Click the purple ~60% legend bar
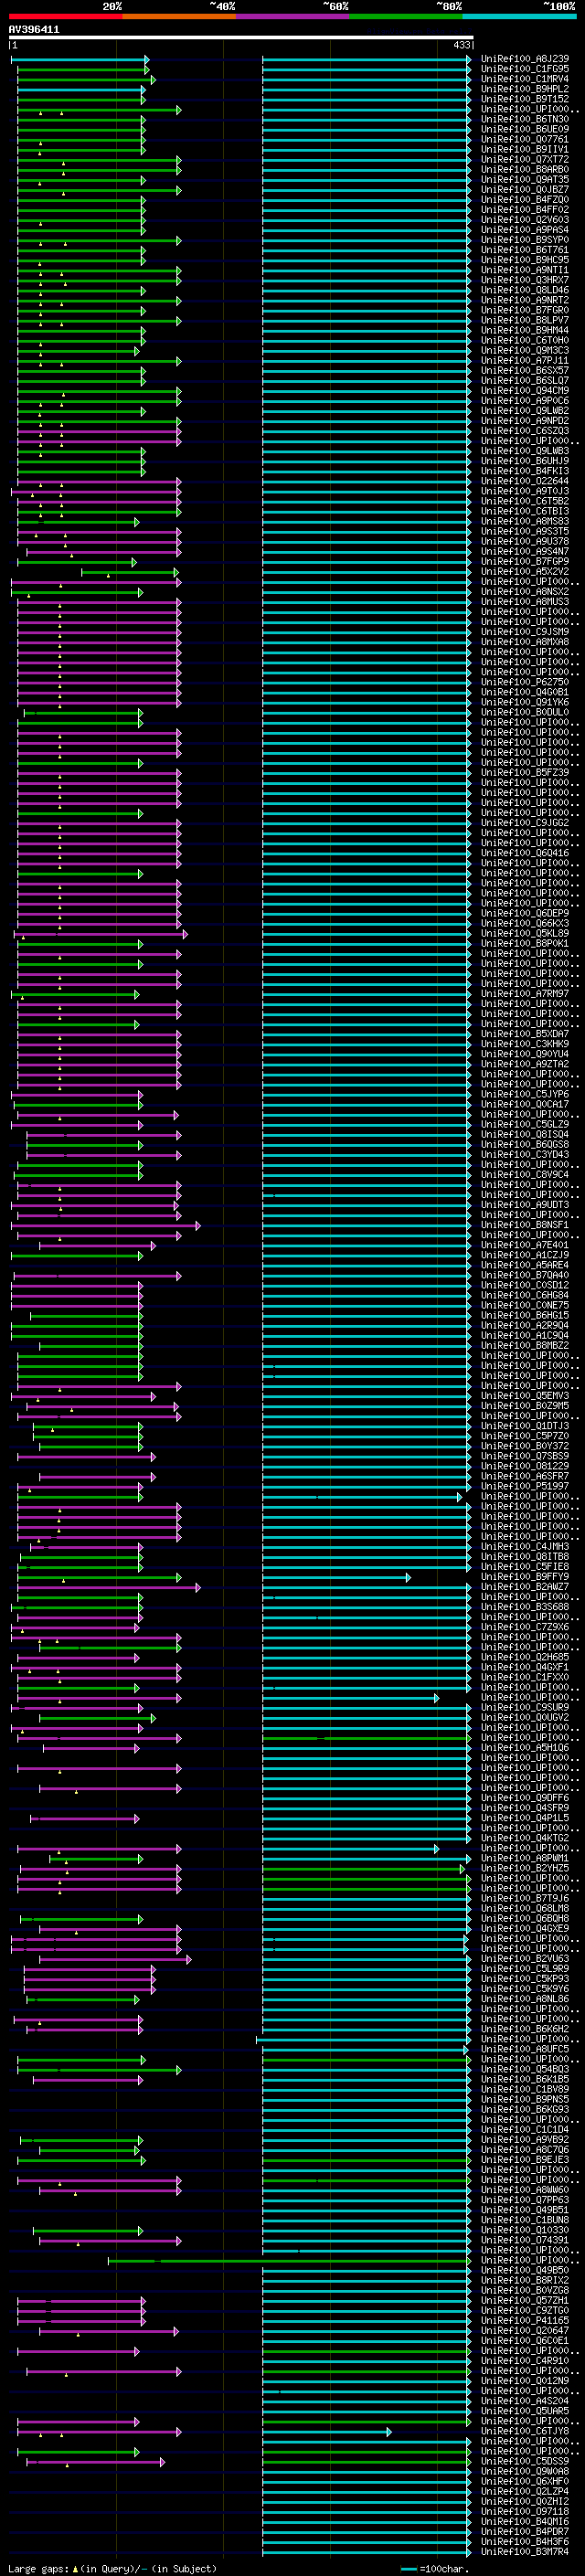The height and width of the screenshot is (2576, 585). pyautogui.click(x=292, y=16)
